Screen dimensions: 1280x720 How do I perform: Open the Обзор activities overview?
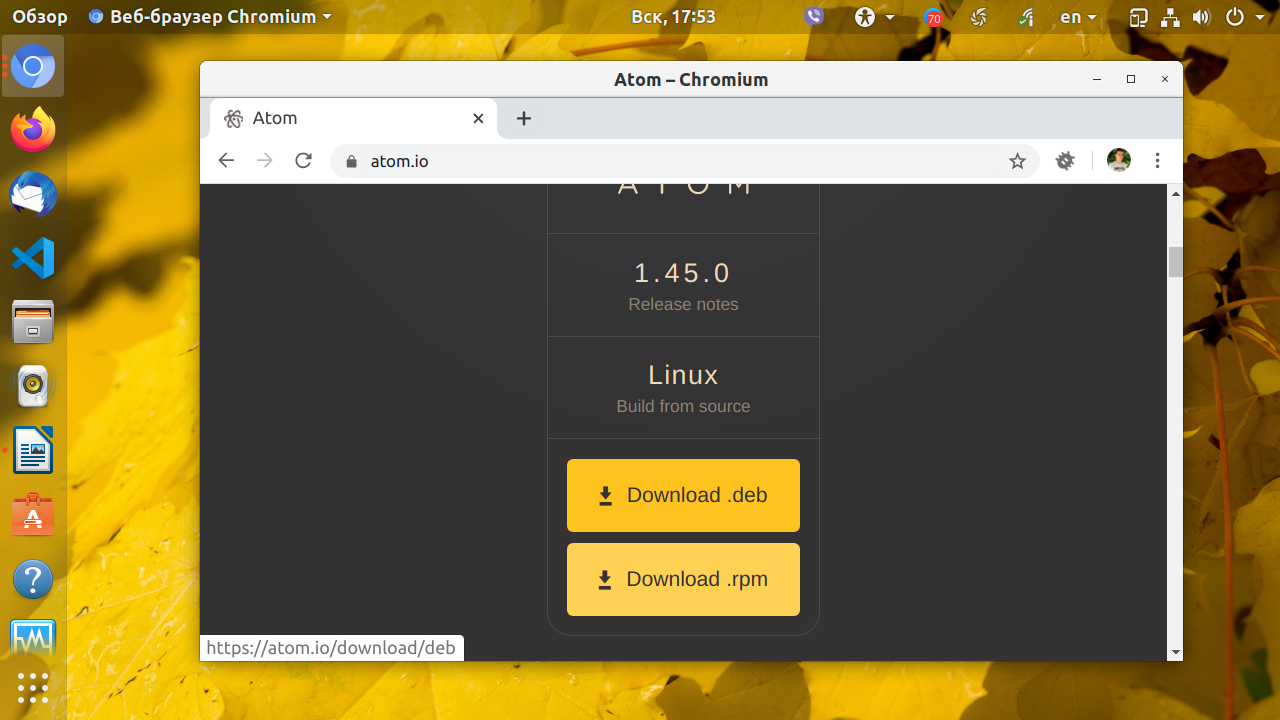(x=40, y=17)
